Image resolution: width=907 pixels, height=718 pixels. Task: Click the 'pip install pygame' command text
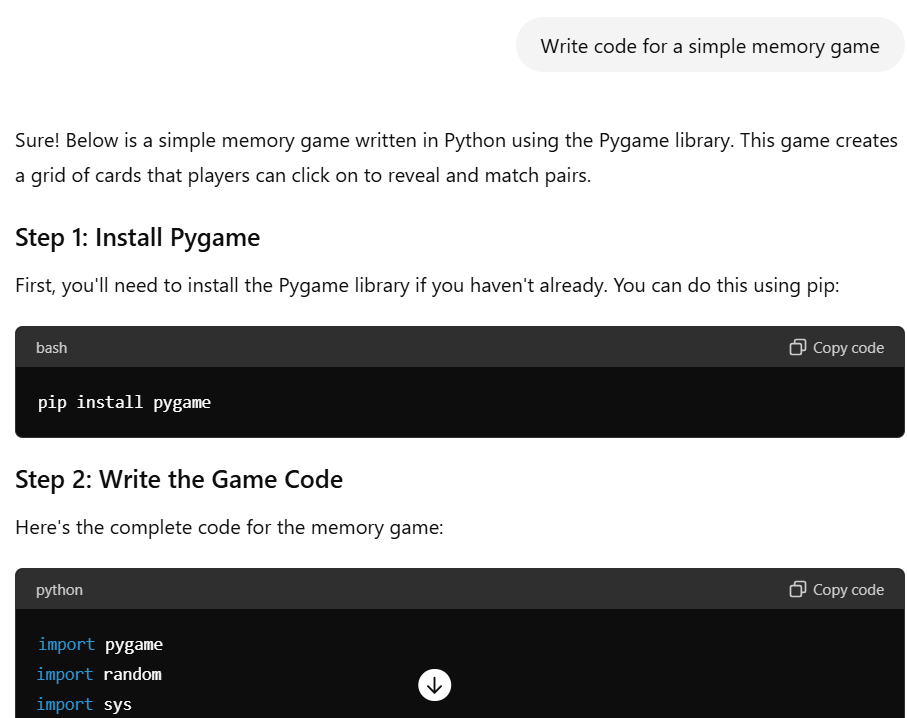(124, 402)
